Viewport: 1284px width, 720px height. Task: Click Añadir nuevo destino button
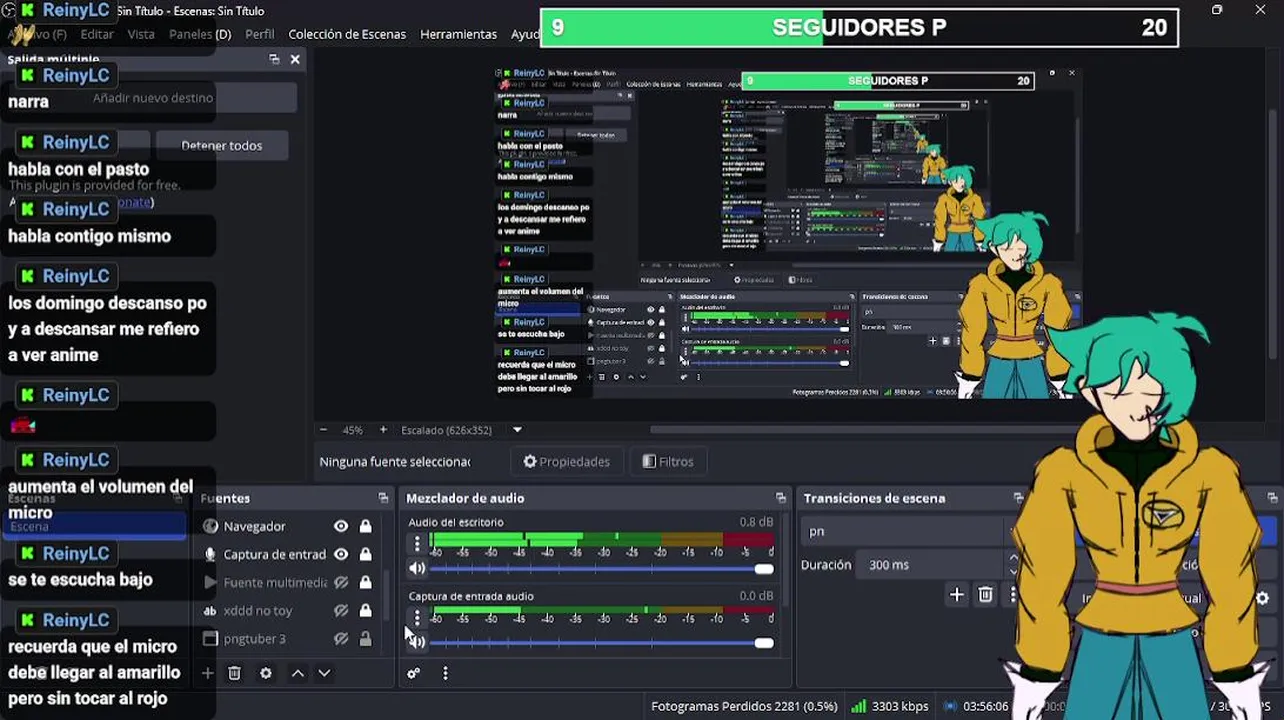click(153, 98)
